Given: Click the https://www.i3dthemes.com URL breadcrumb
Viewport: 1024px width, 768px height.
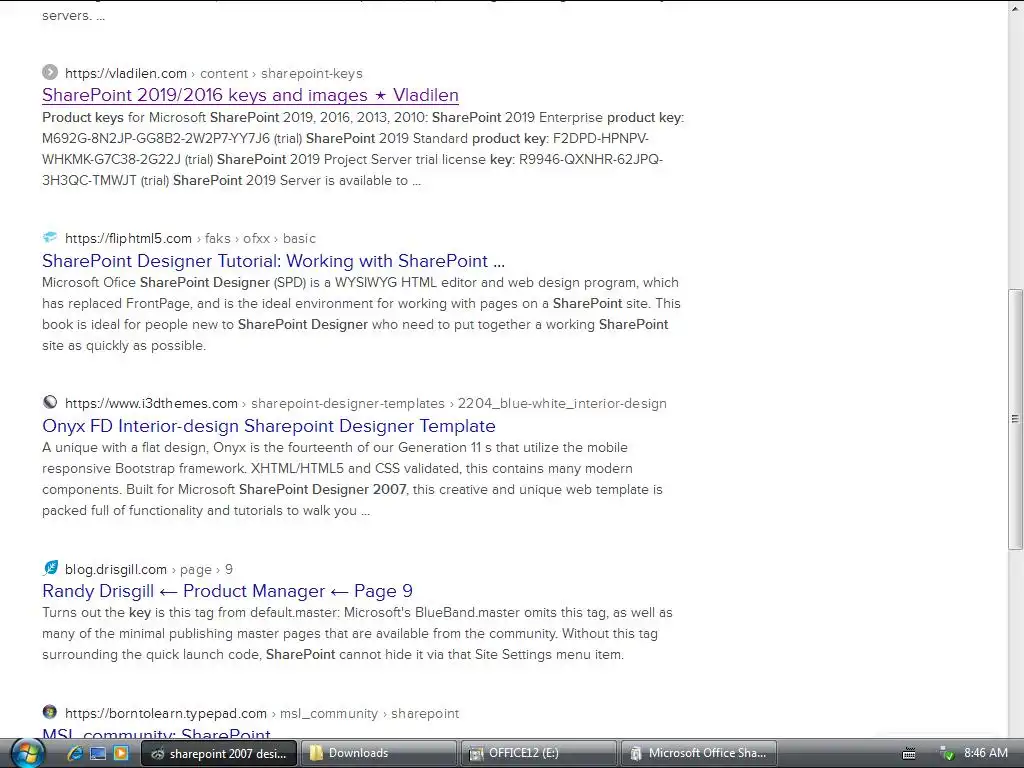Looking at the screenshot, I should pyautogui.click(x=151, y=404).
